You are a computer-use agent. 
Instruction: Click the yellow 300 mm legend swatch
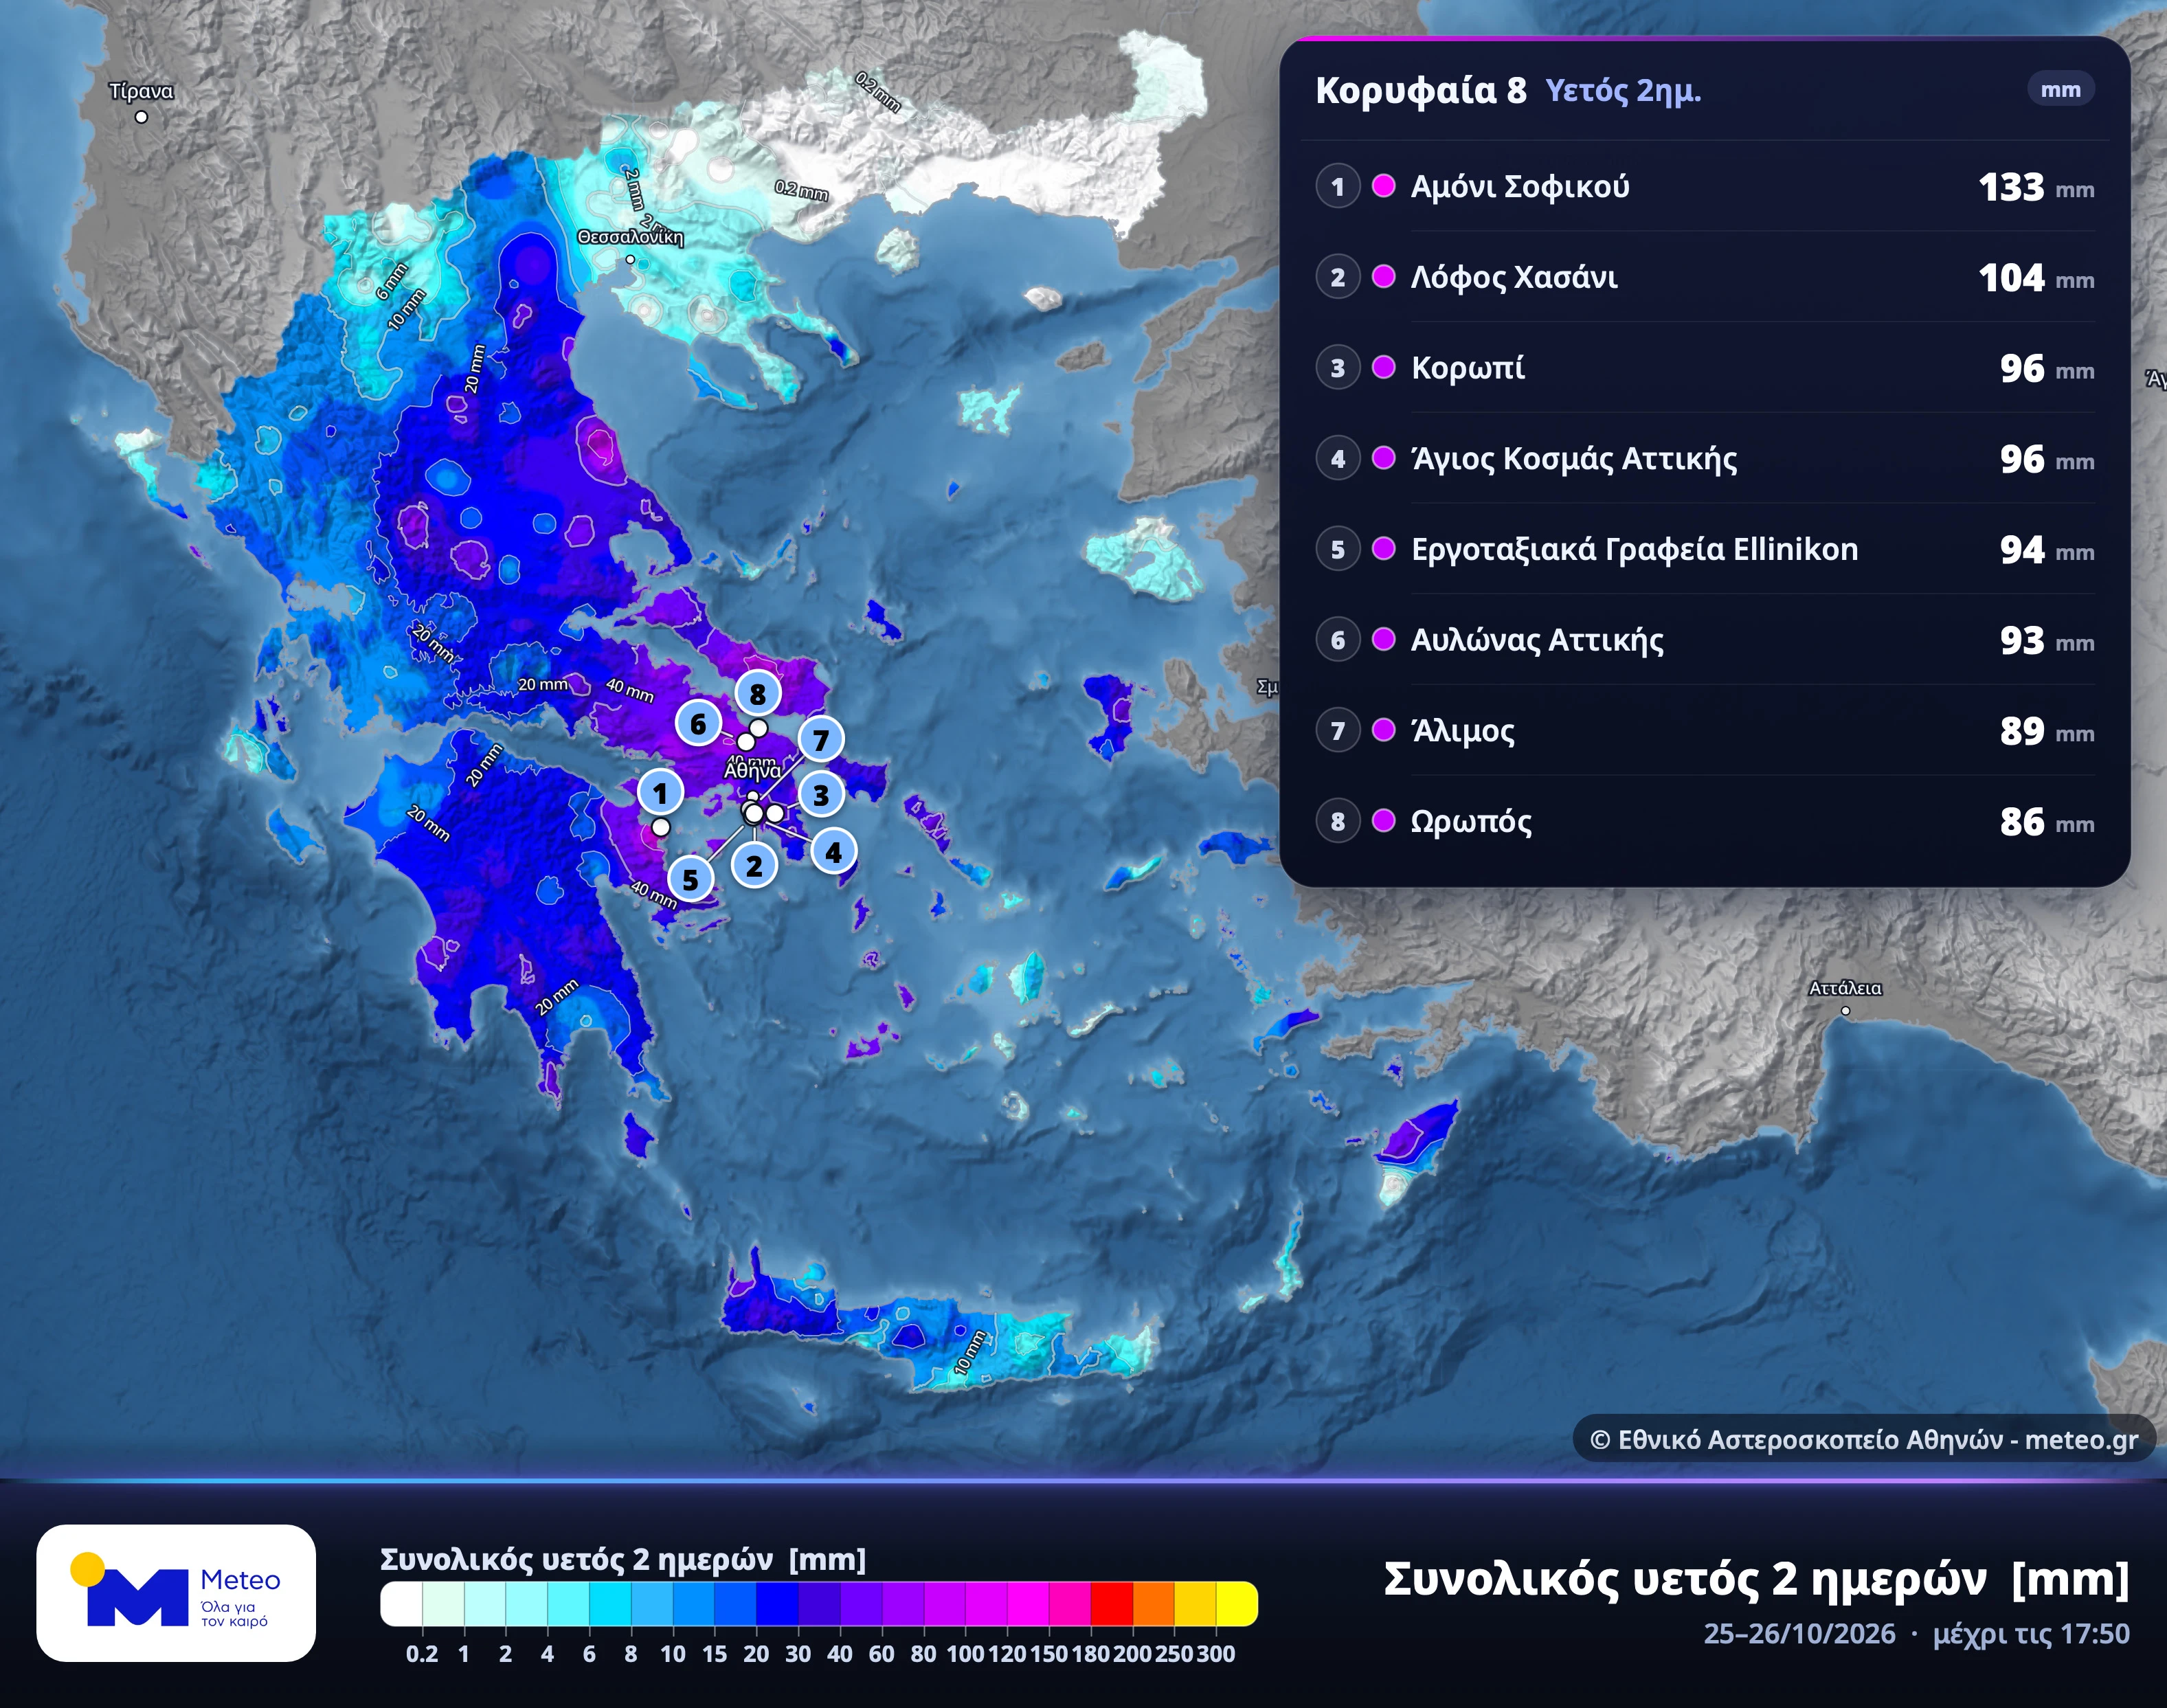tap(1237, 1604)
